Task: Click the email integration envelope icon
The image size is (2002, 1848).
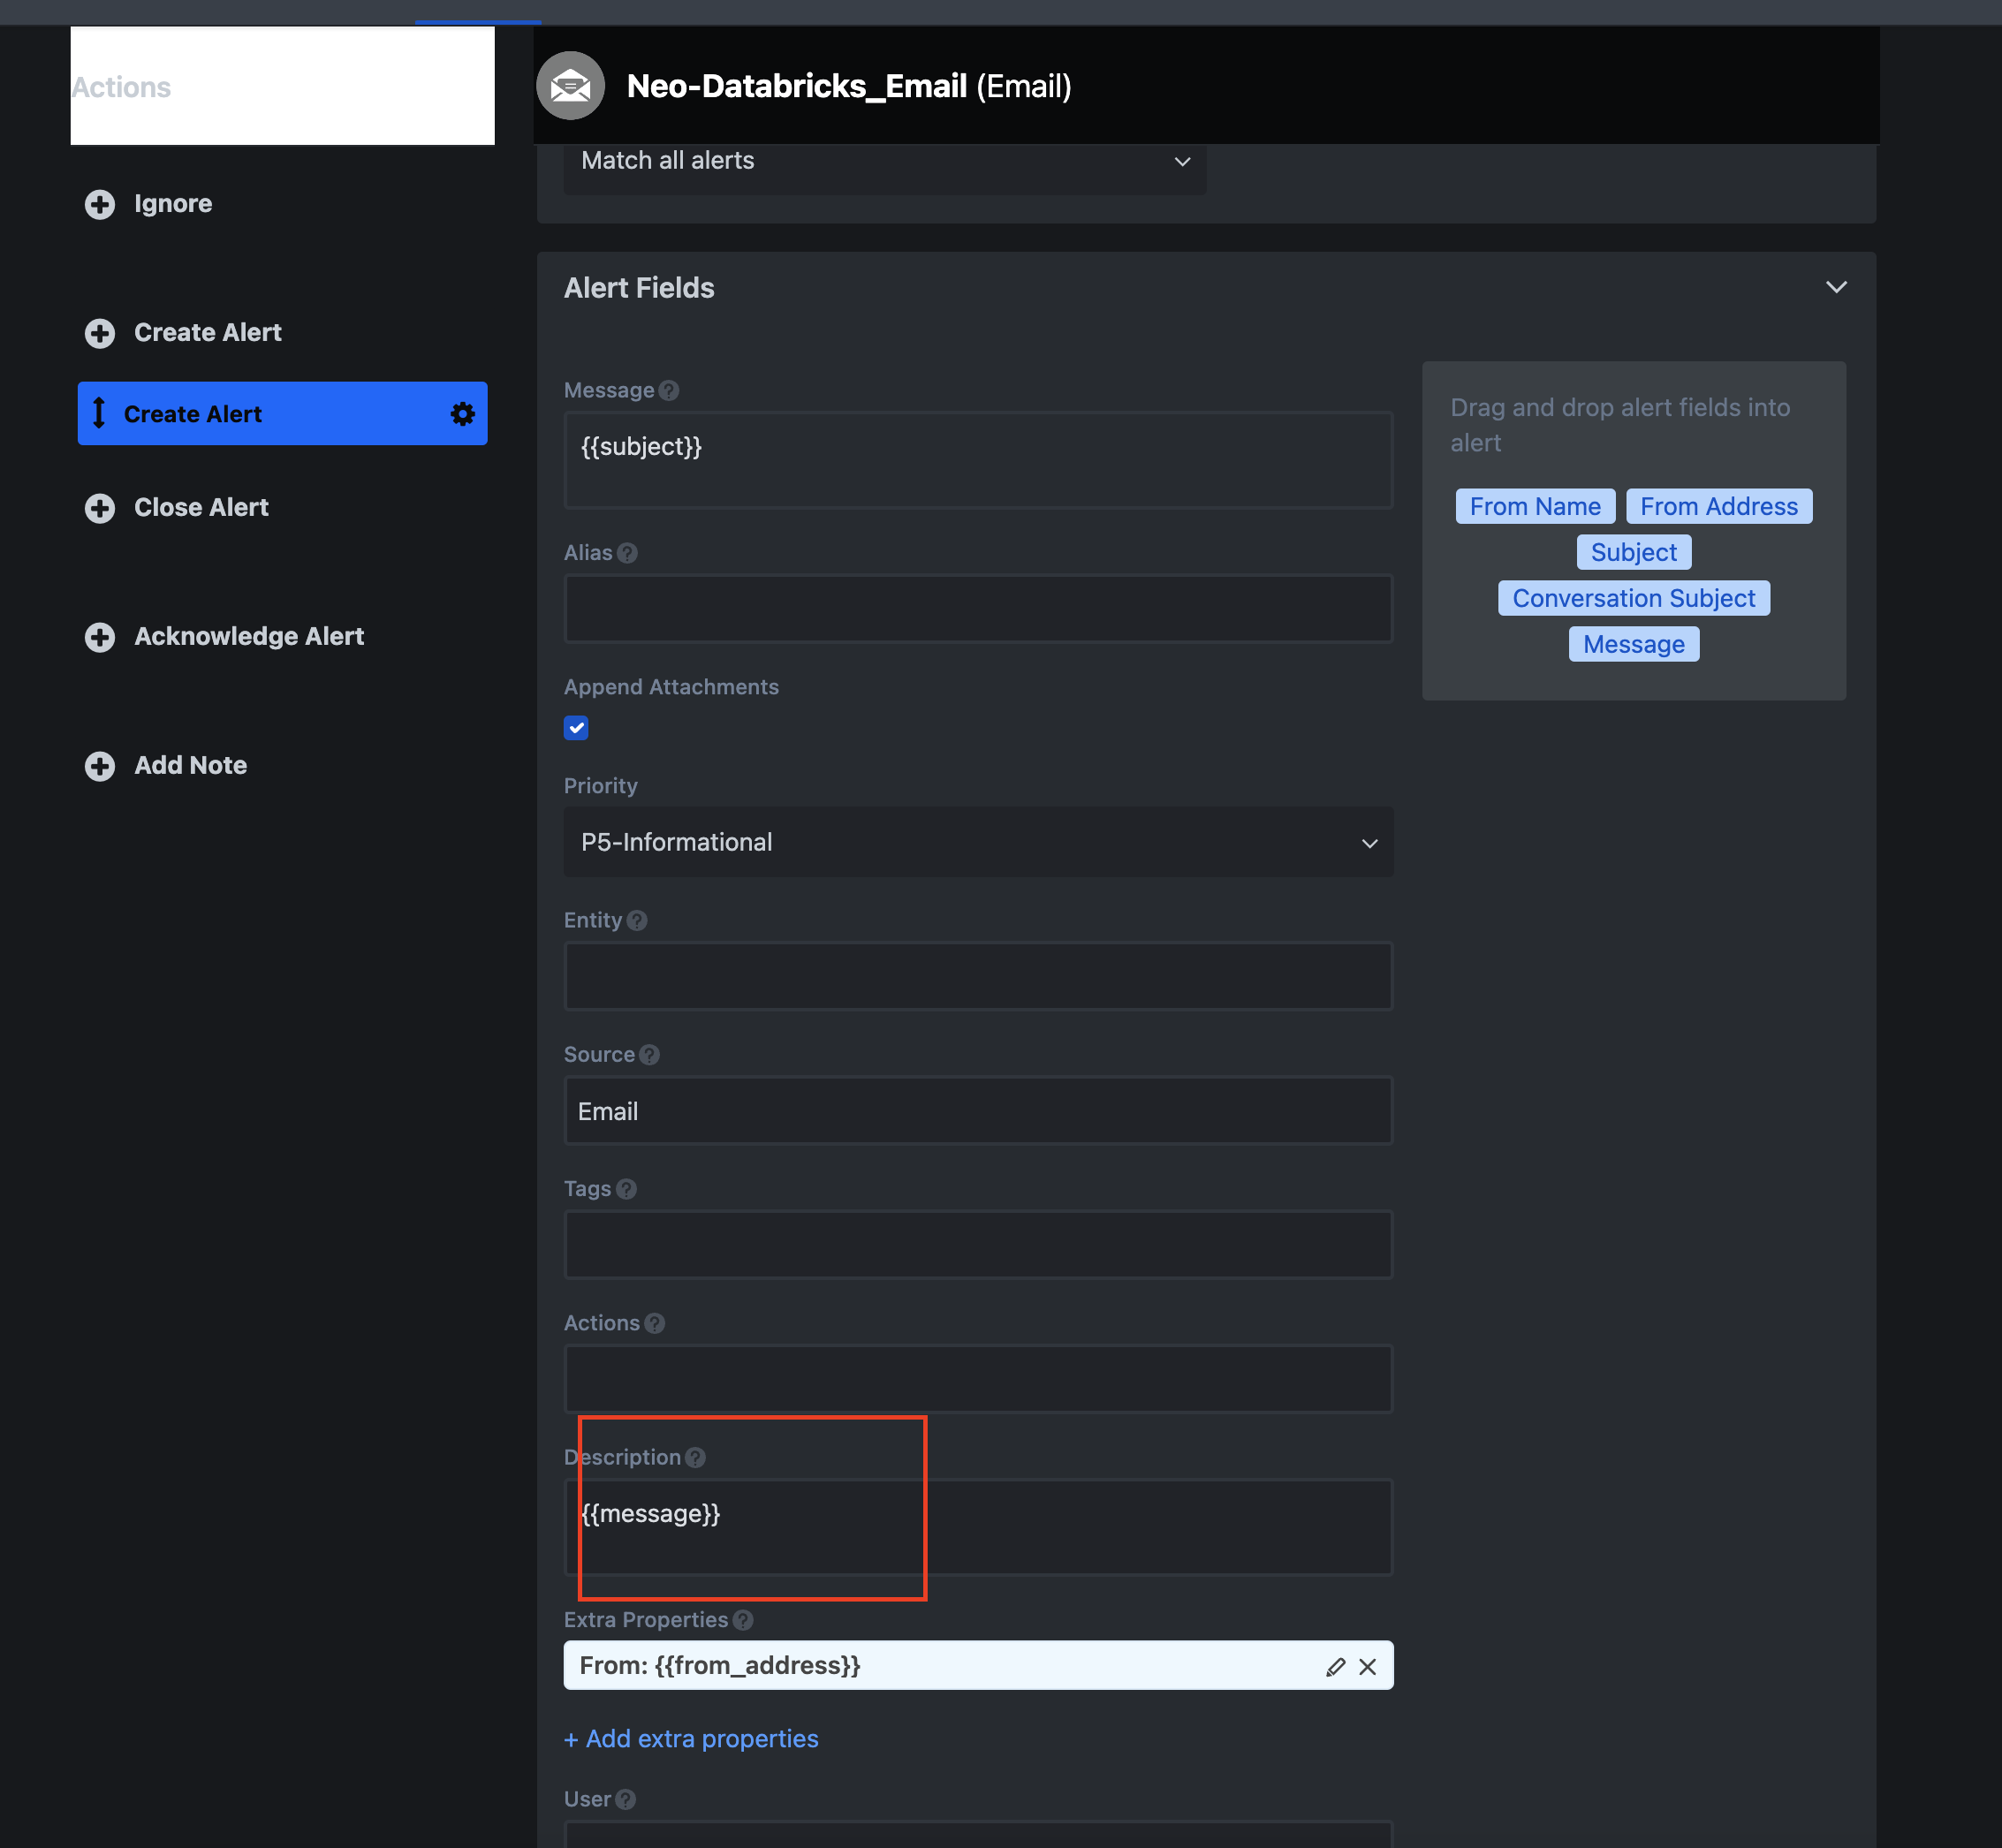Action: click(x=570, y=86)
